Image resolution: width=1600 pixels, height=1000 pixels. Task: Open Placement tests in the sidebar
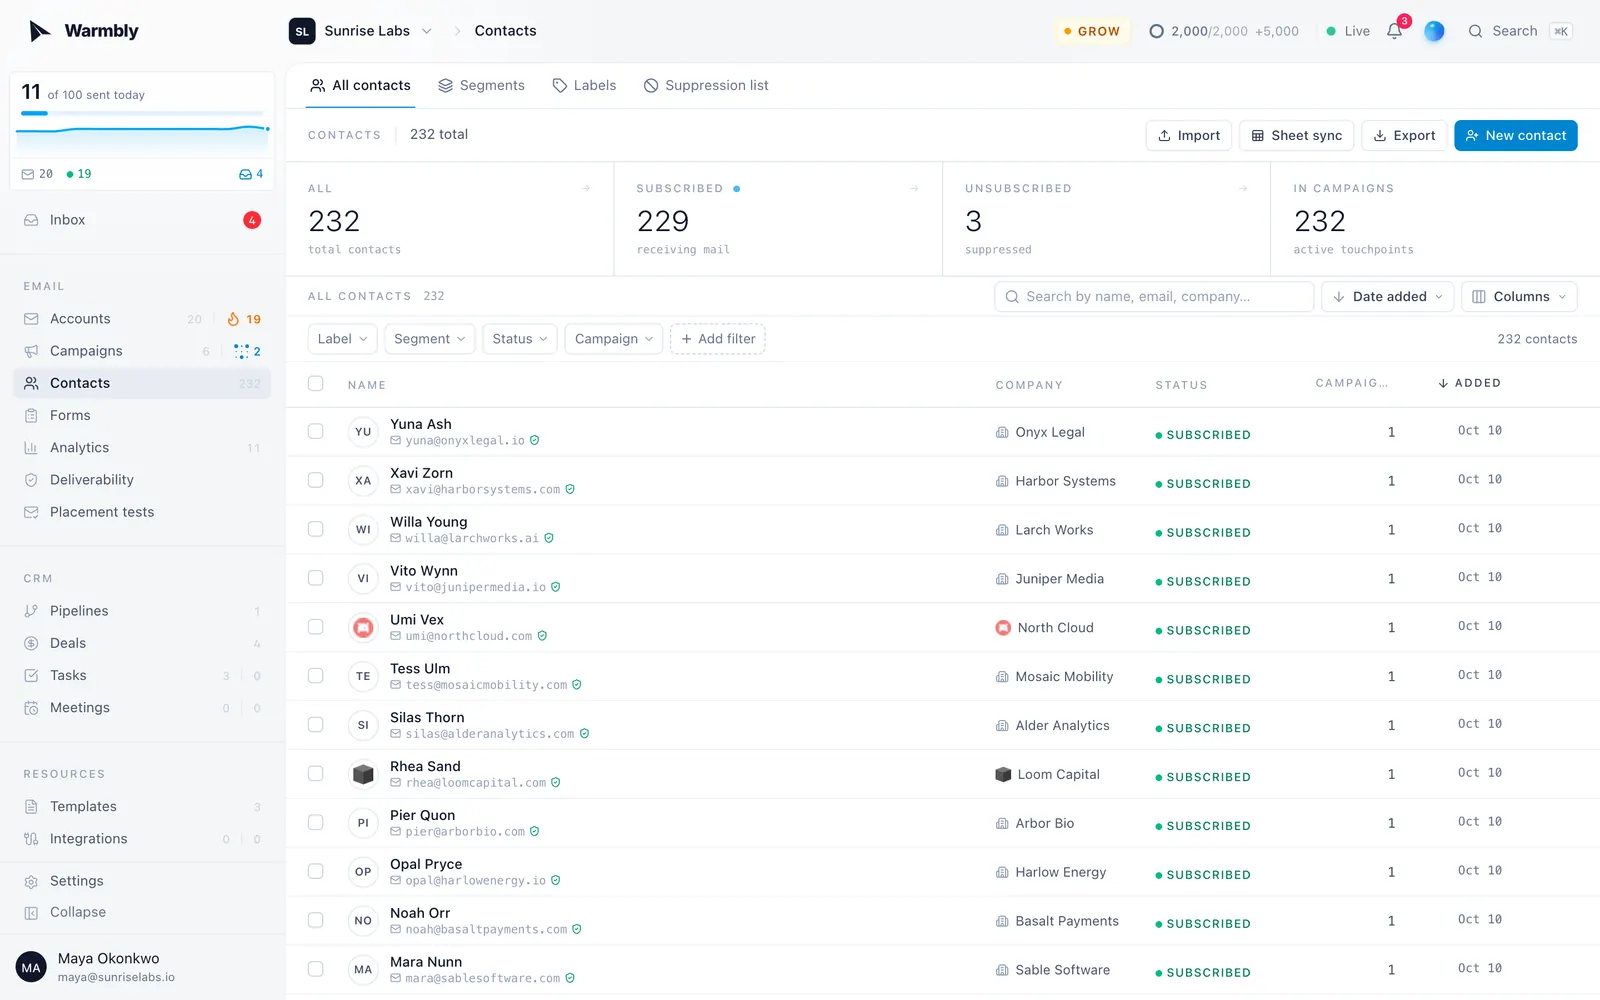tap(141, 512)
